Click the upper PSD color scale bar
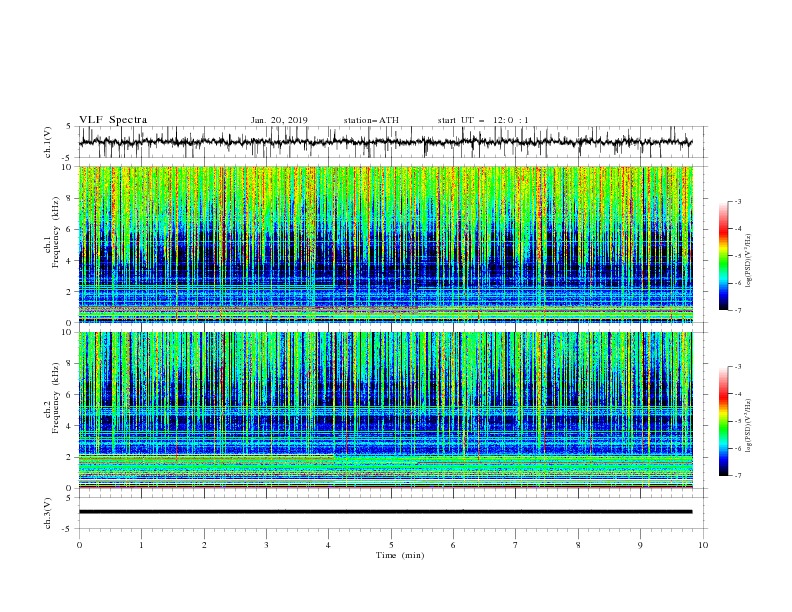The image size is (792, 612). [723, 256]
